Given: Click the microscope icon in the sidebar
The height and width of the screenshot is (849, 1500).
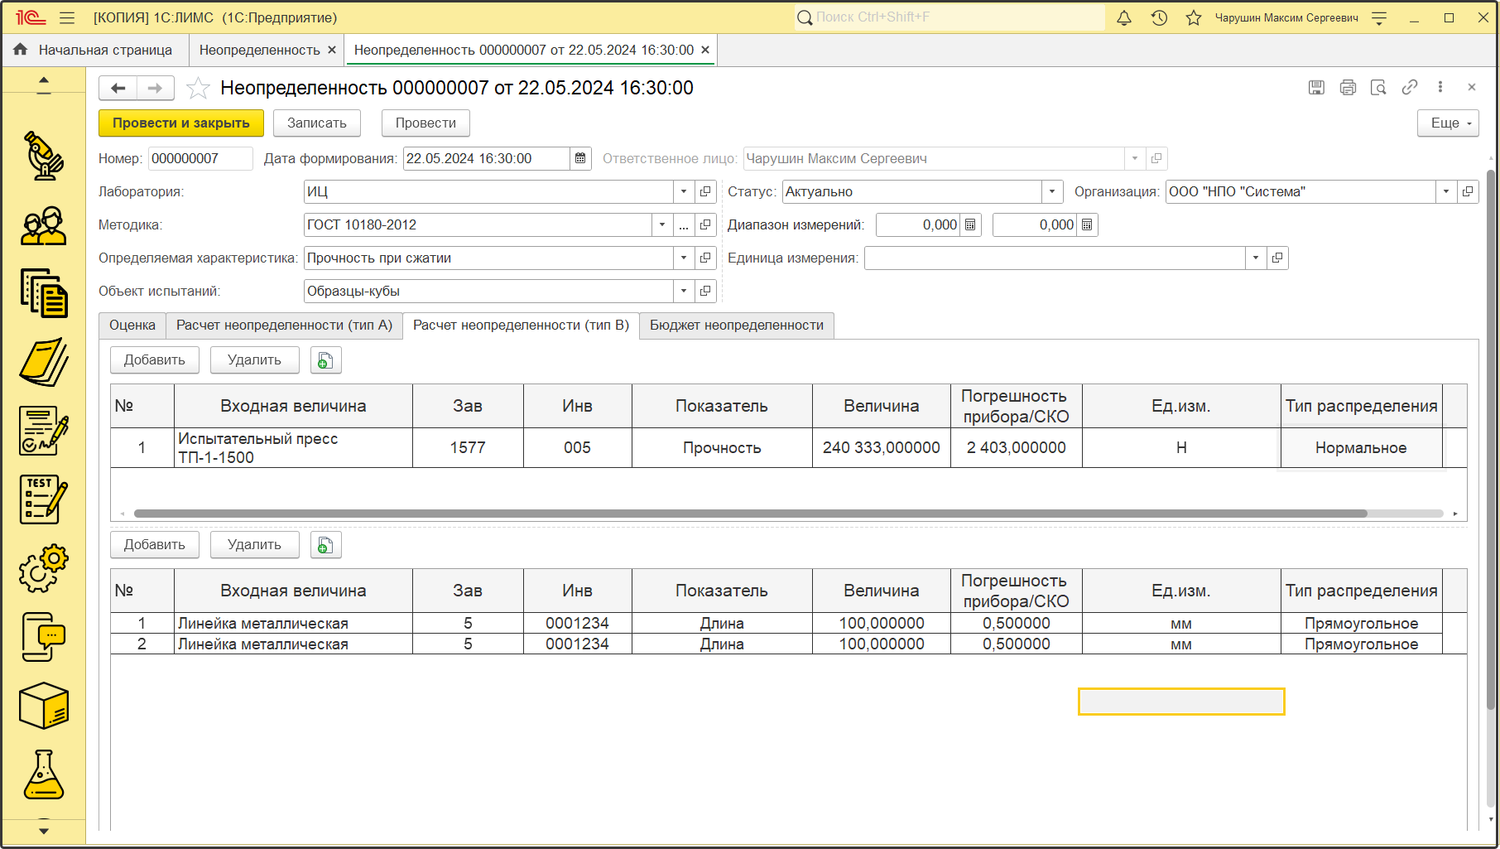Looking at the screenshot, I should click(43, 156).
